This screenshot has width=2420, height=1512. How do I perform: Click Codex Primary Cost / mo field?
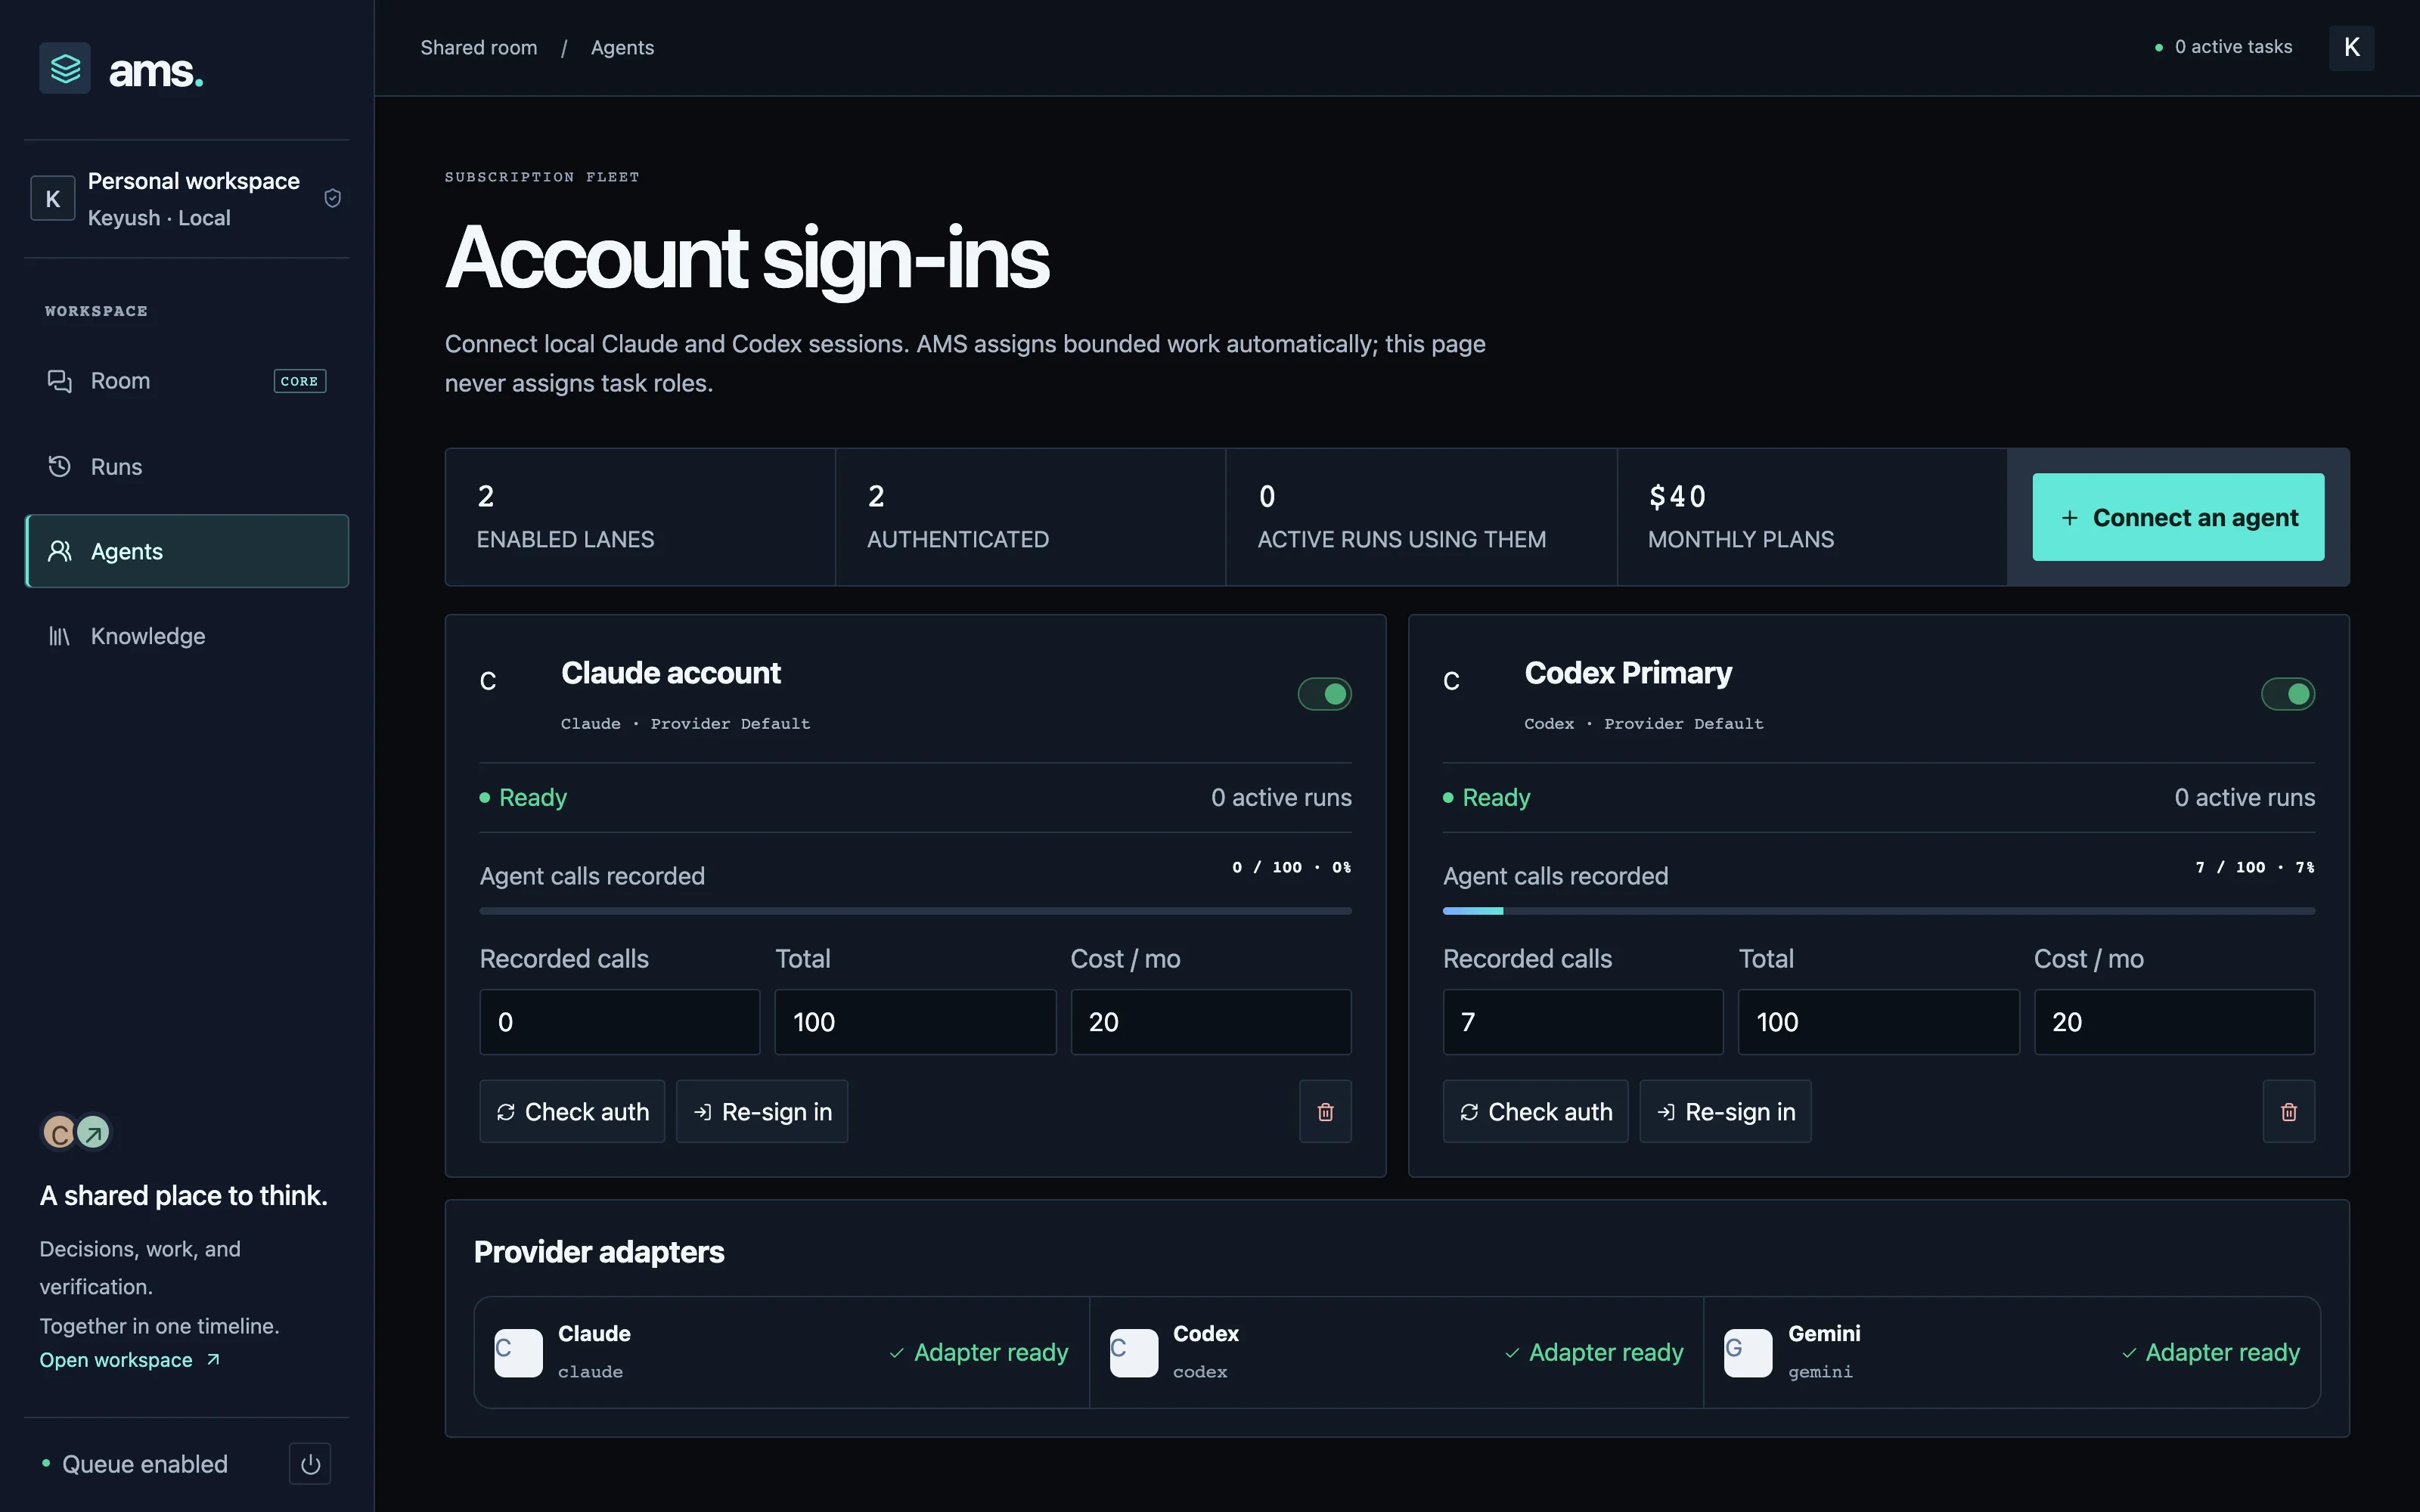pyautogui.click(x=2174, y=1022)
